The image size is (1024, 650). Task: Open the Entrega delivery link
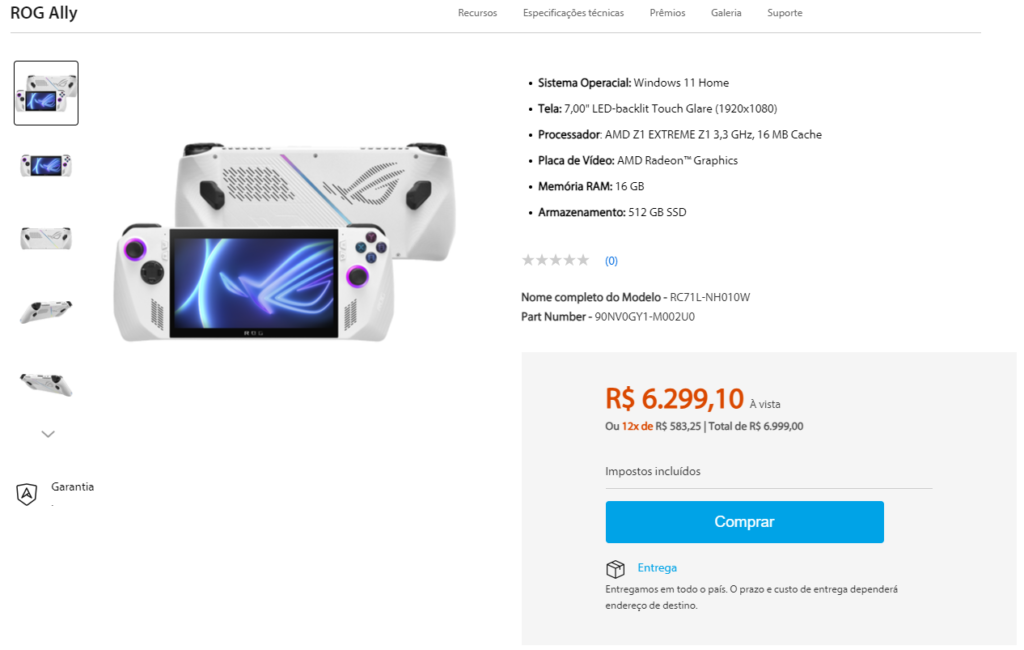pyautogui.click(x=657, y=568)
